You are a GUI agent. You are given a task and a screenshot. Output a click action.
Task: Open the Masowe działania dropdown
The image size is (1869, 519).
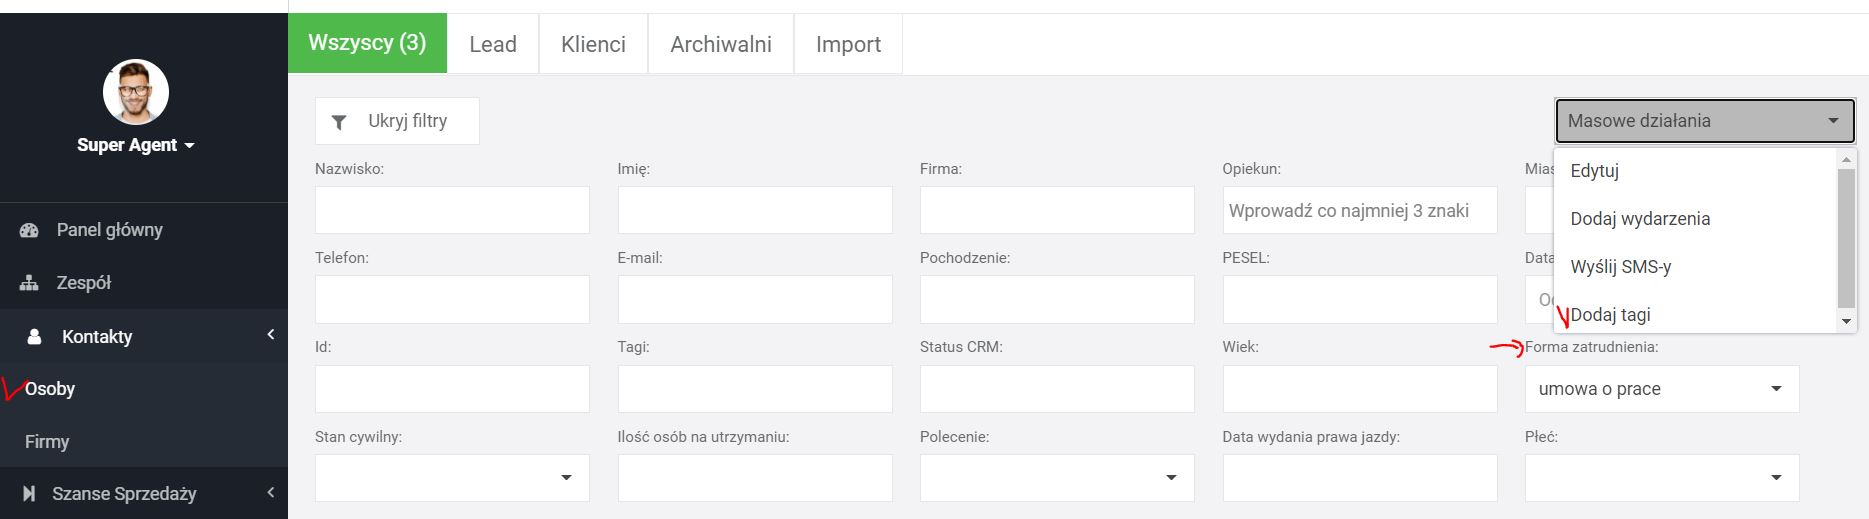coord(1705,121)
